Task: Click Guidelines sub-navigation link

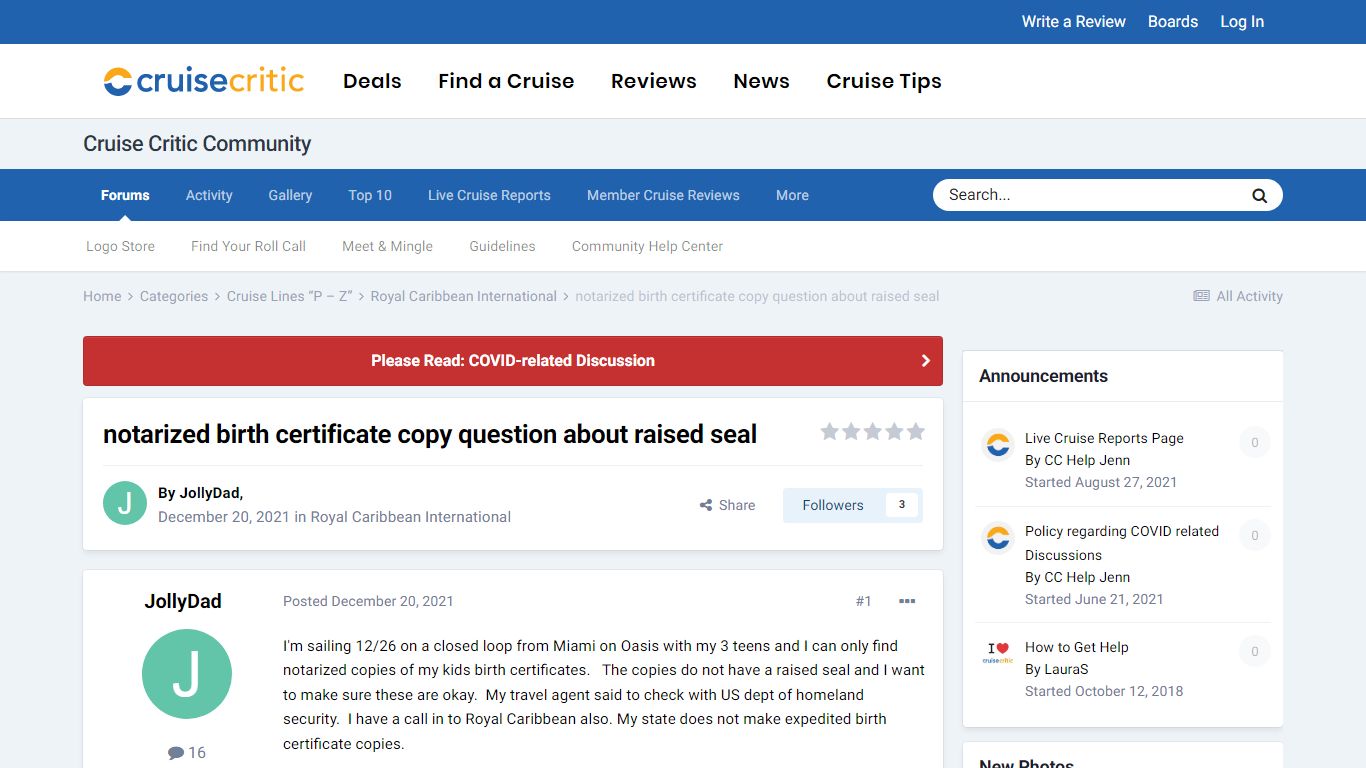Action: point(502,246)
